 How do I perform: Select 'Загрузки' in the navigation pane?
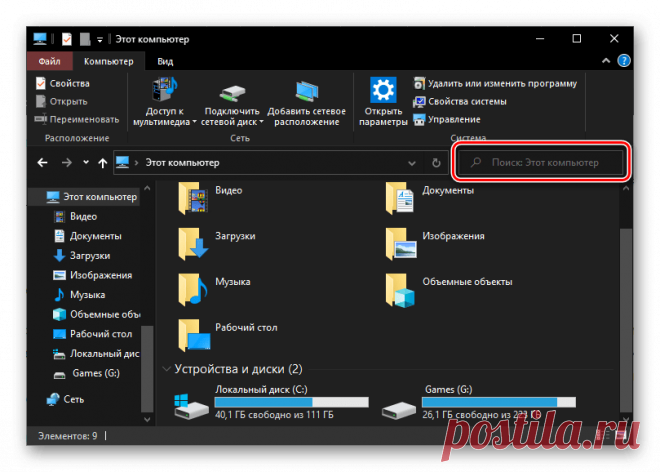(x=82, y=256)
